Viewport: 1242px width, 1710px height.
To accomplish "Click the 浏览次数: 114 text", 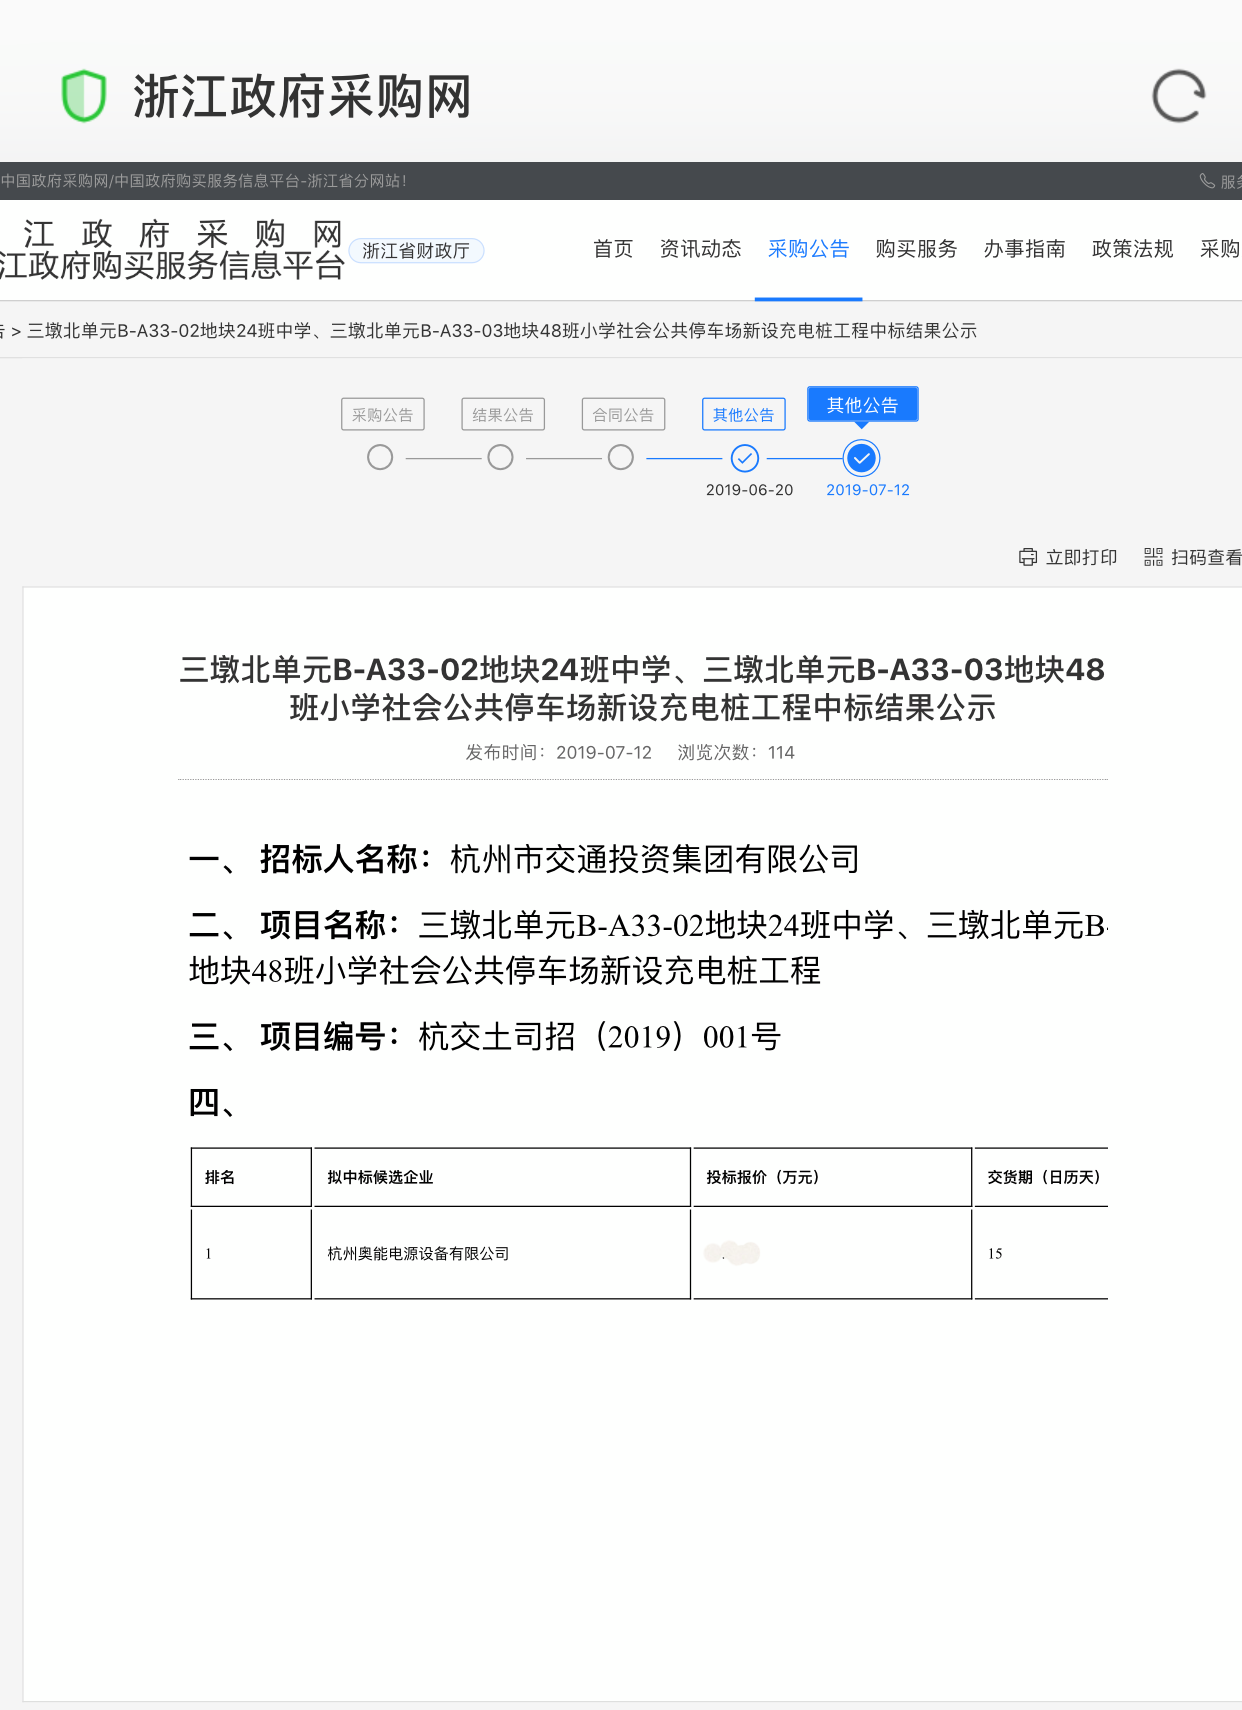I will tap(736, 752).
